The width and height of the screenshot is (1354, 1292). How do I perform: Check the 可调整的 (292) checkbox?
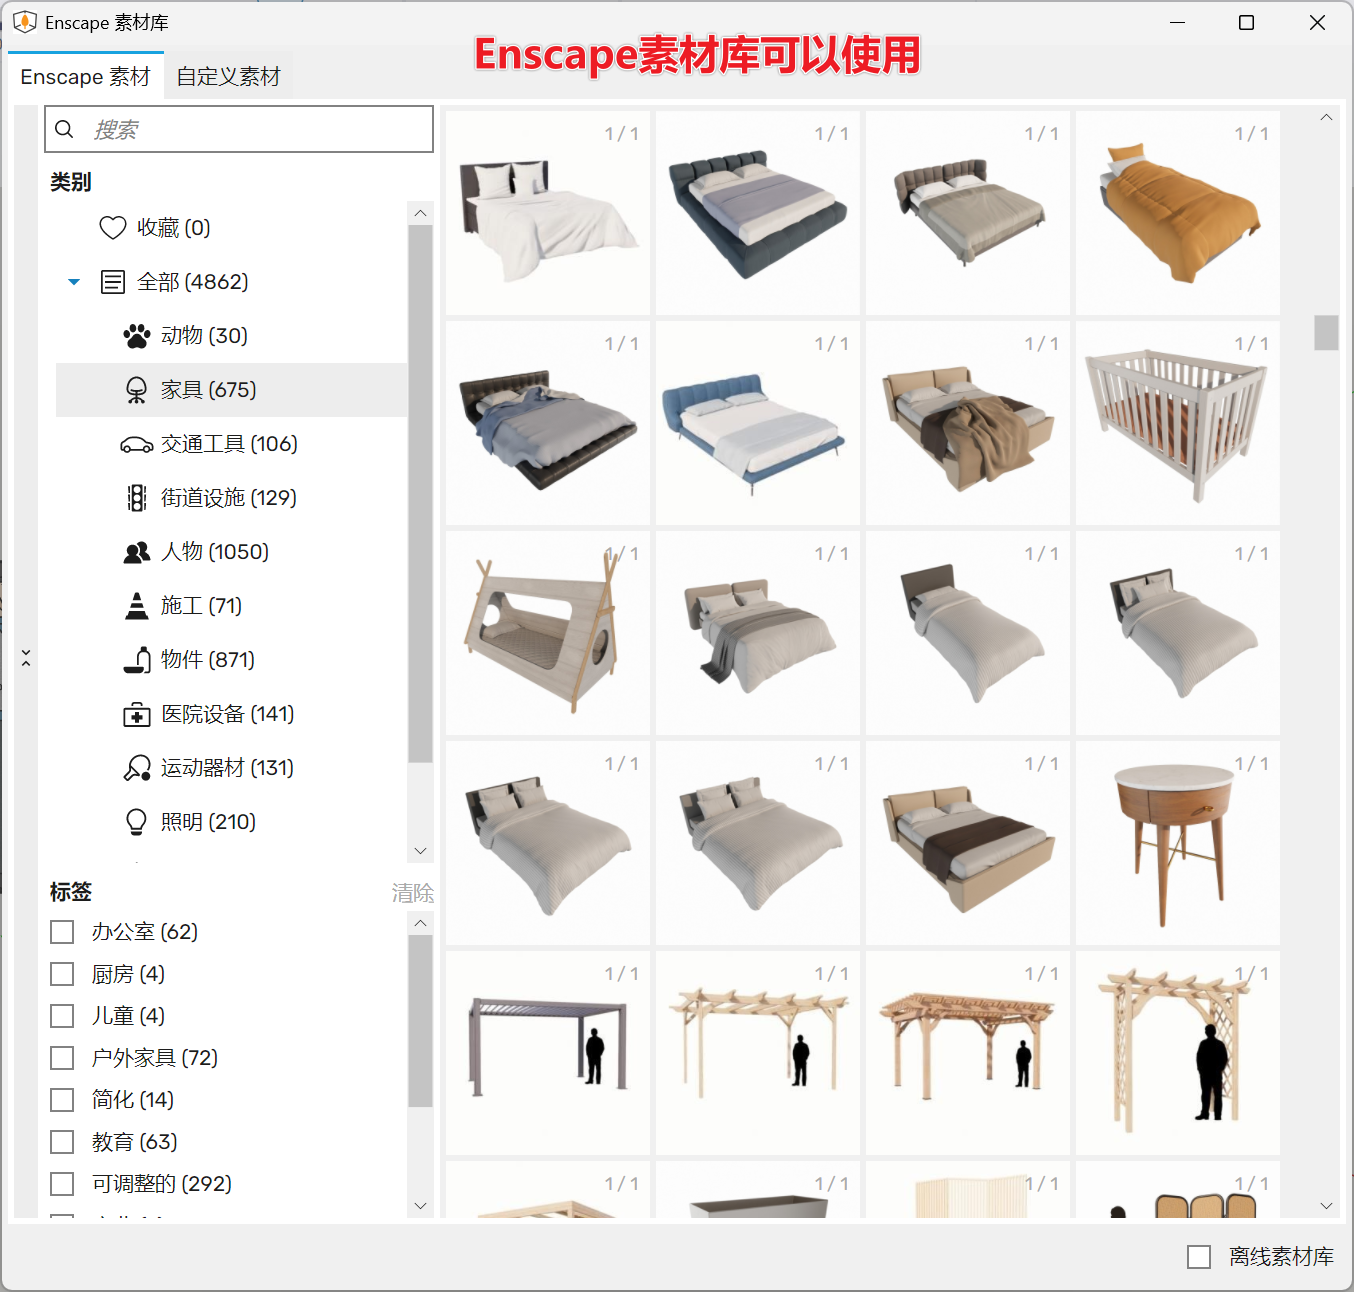tap(62, 1184)
